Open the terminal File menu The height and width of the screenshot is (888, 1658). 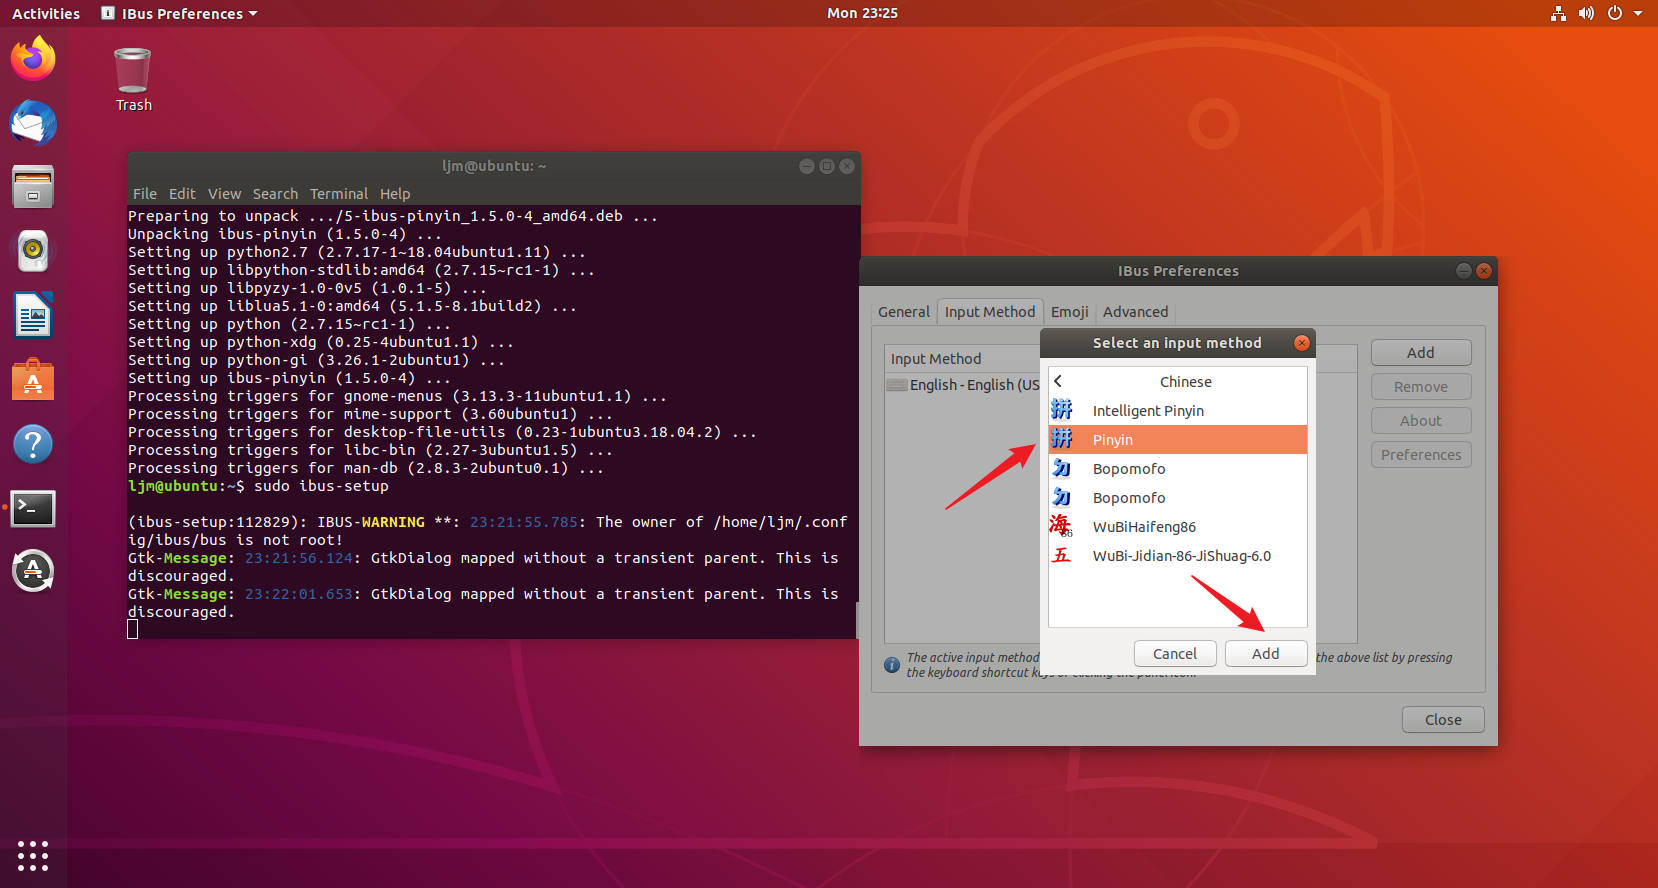click(x=145, y=193)
